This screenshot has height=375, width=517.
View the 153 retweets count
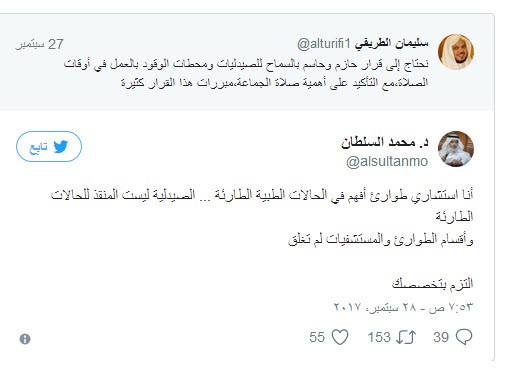(x=379, y=337)
